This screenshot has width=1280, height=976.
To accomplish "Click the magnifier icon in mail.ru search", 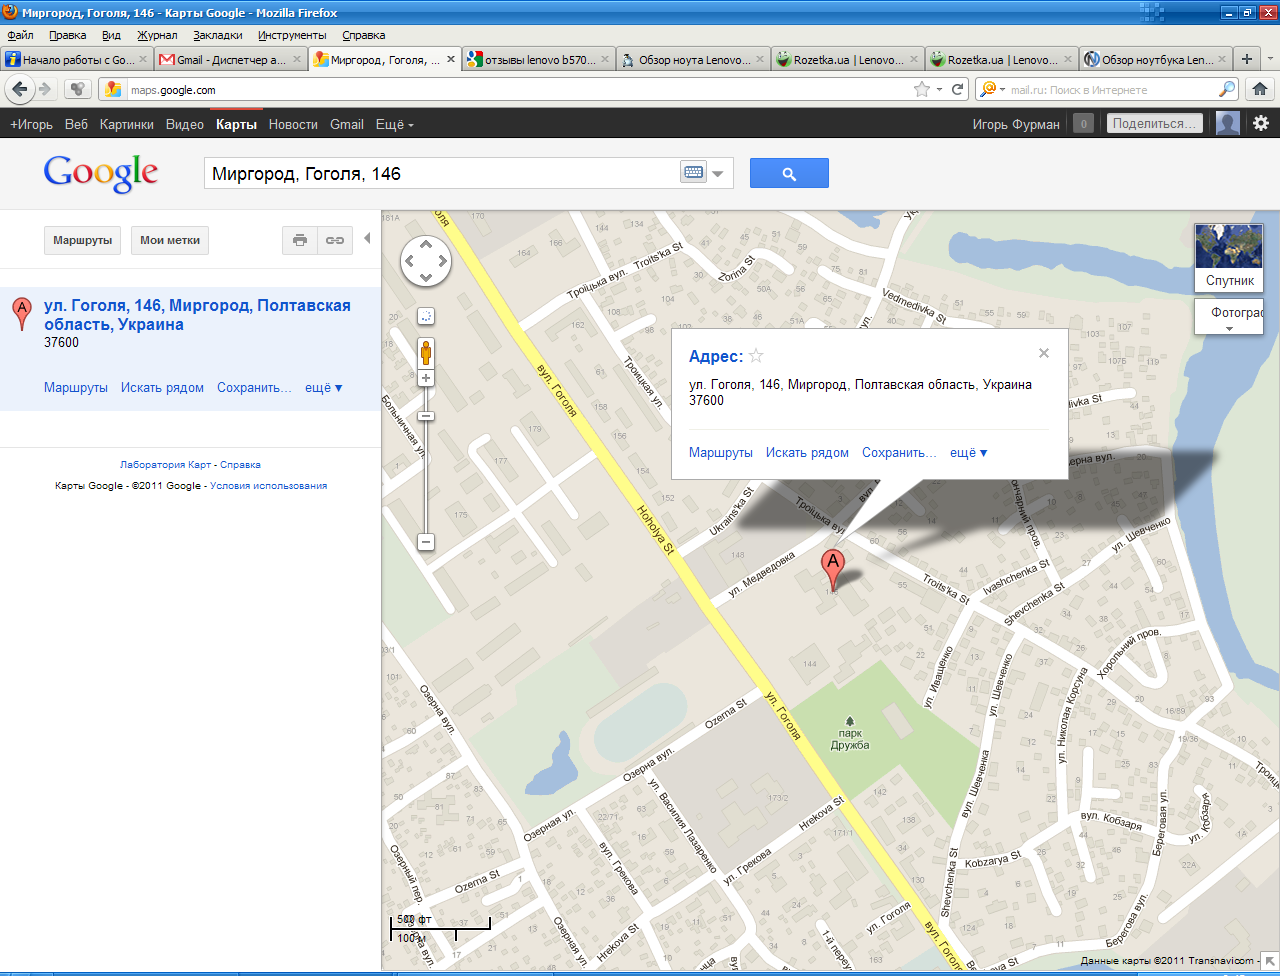I will point(1227,89).
